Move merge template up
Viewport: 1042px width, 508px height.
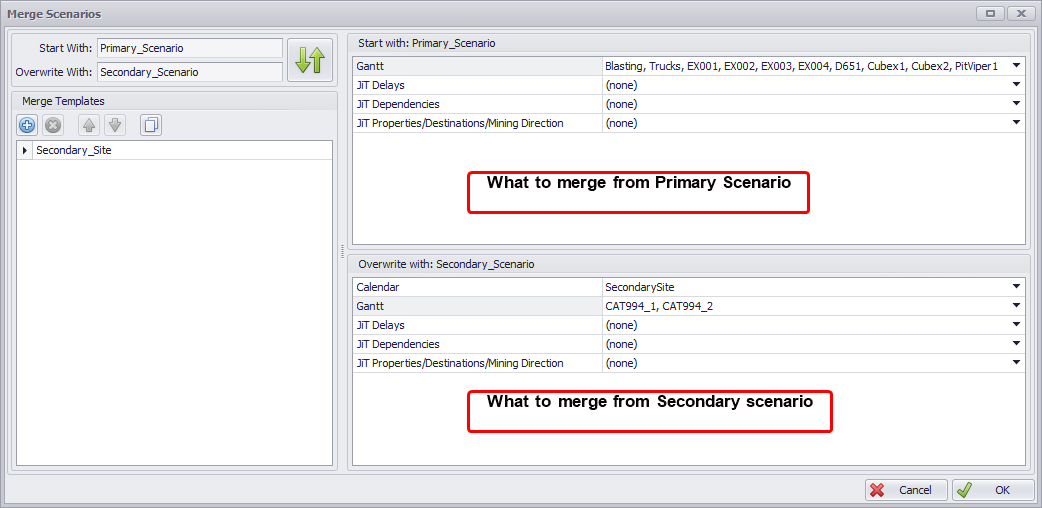coord(88,125)
